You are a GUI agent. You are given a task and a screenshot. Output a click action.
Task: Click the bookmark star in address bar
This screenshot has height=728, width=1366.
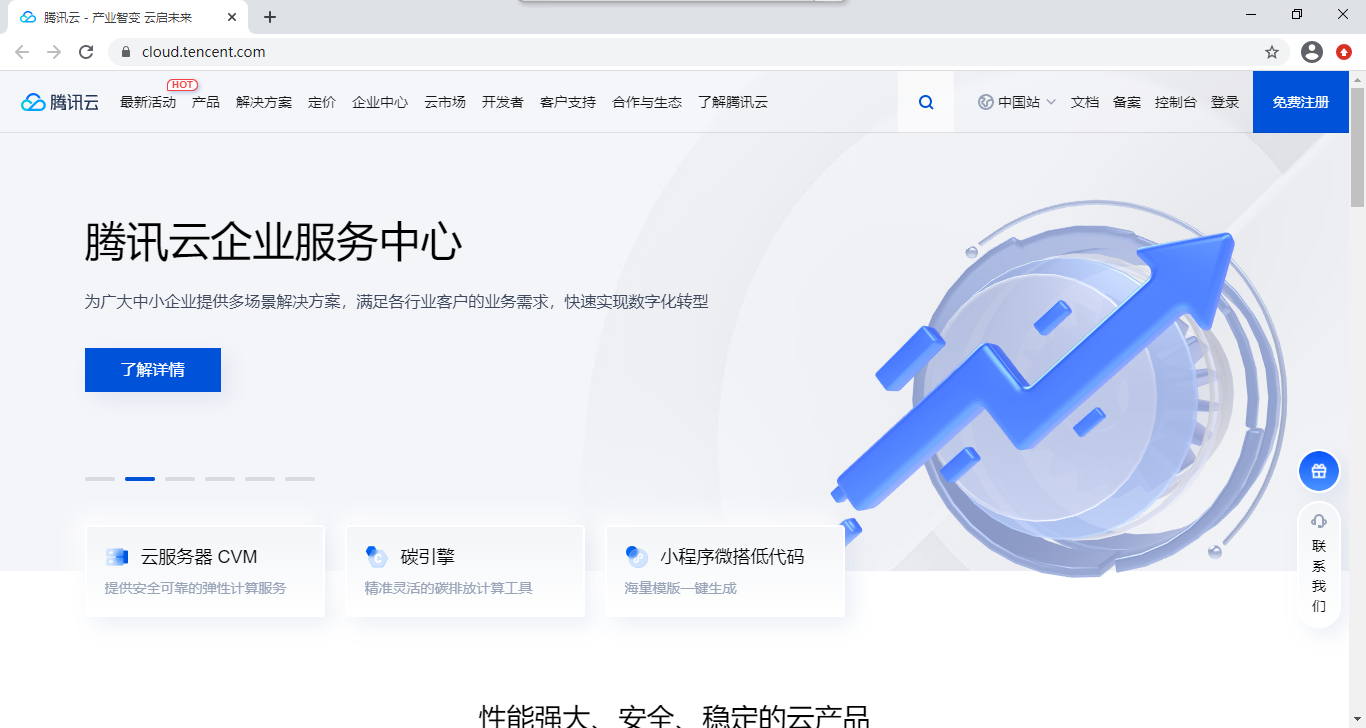pyautogui.click(x=1271, y=51)
